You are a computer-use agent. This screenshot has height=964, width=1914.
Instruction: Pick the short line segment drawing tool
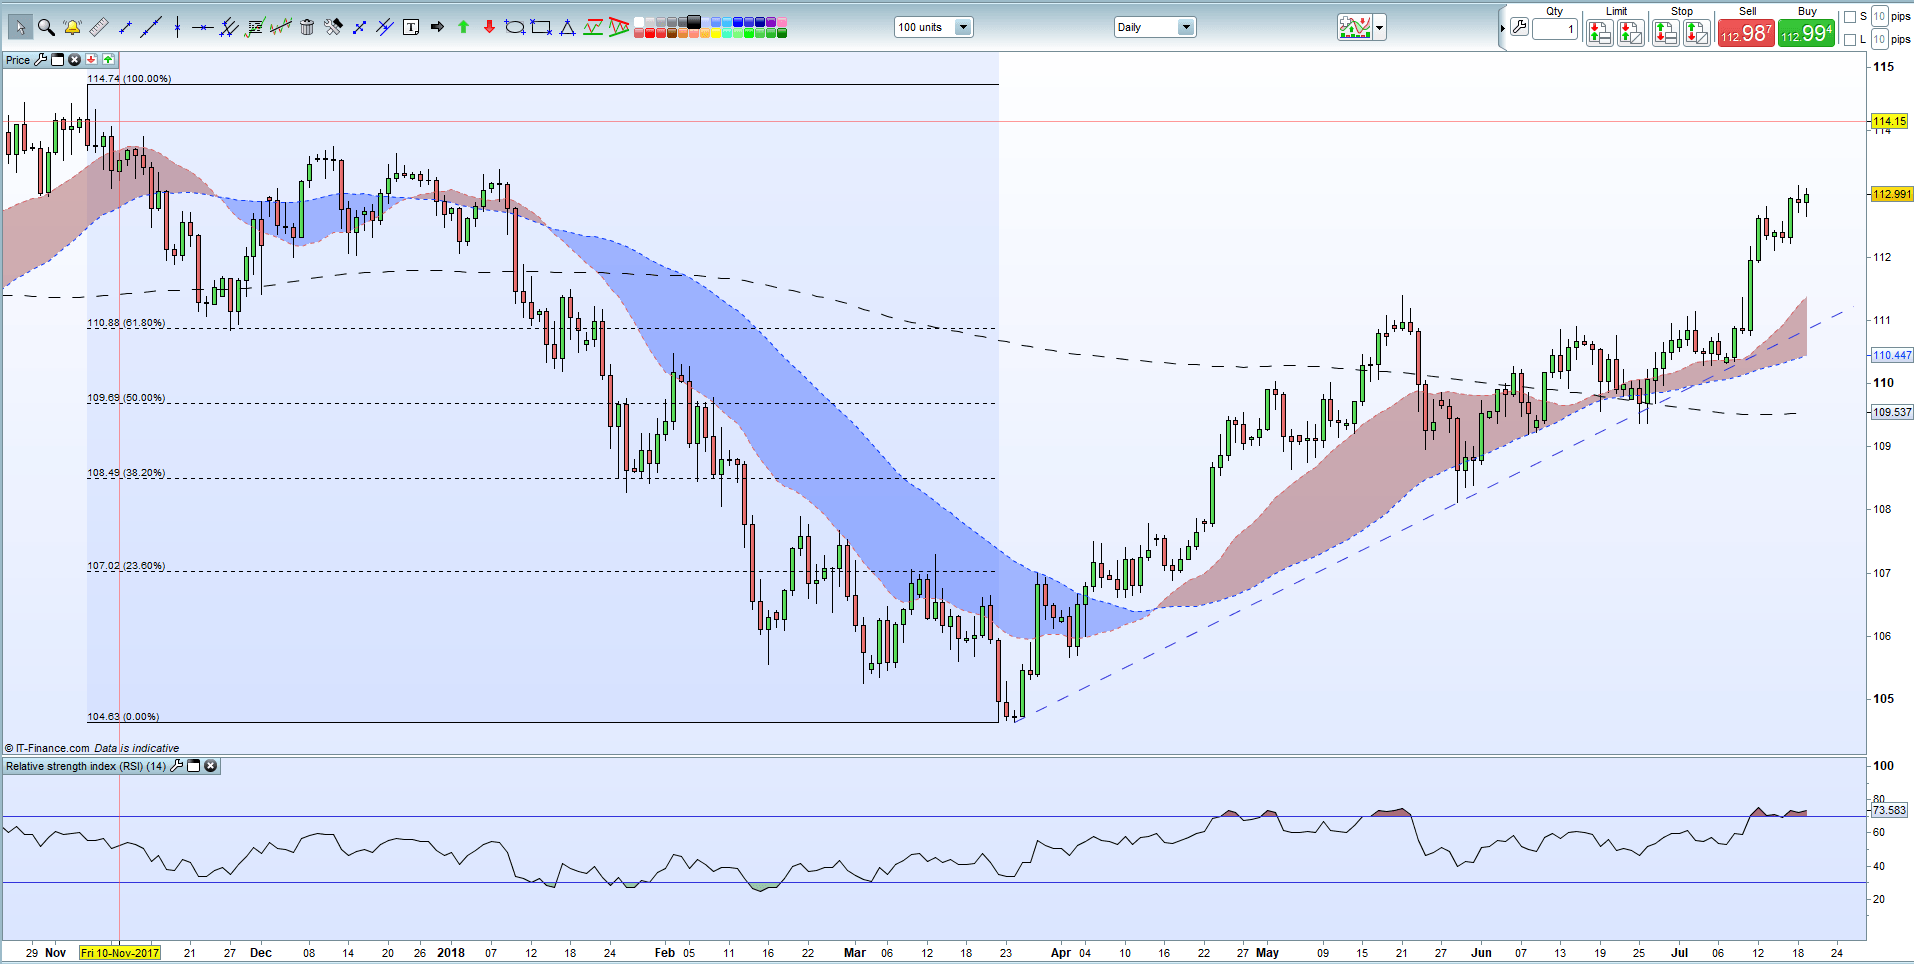(x=125, y=27)
